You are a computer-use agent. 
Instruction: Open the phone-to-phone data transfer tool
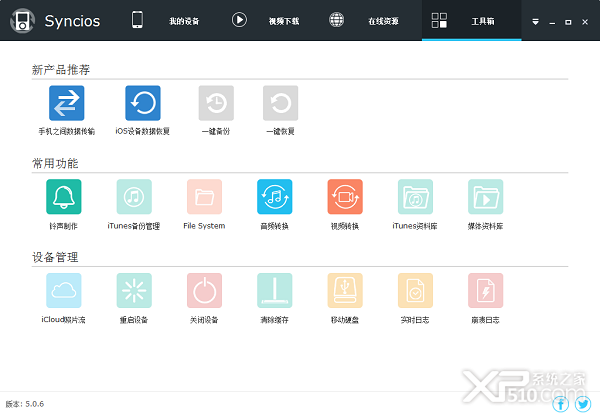tap(67, 103)
